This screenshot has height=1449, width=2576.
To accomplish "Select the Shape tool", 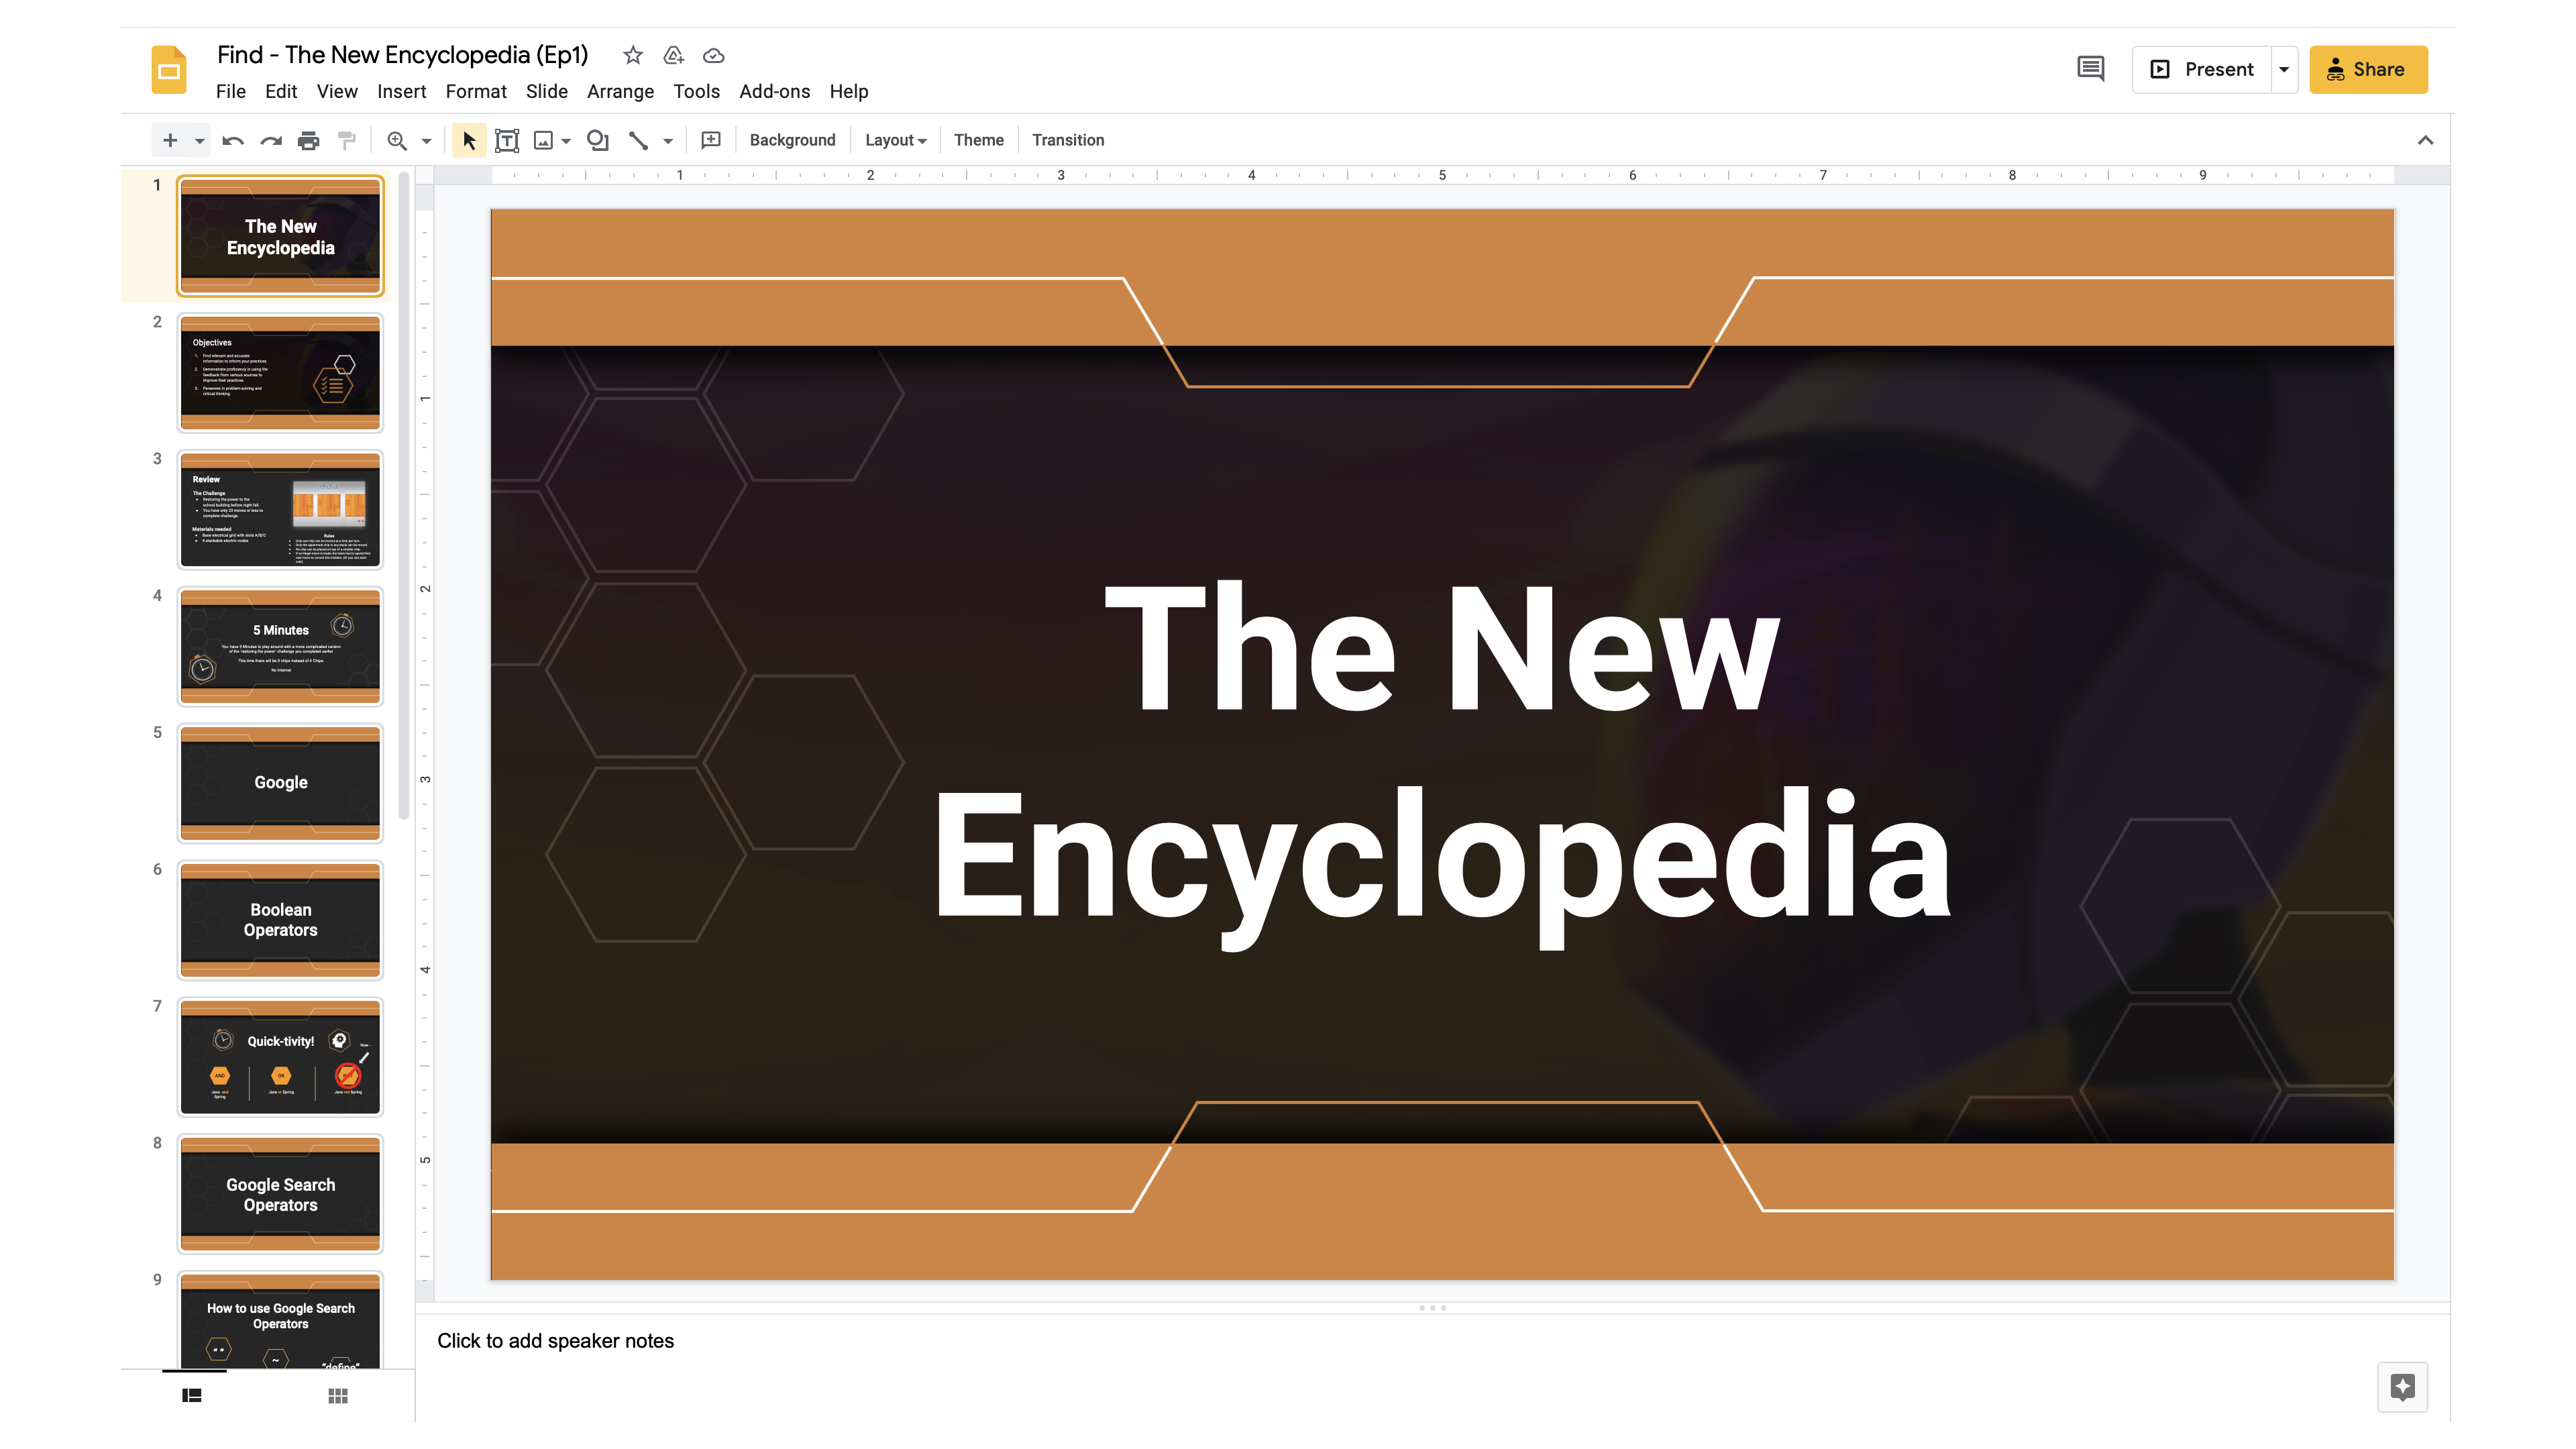I will coord(598,140).
